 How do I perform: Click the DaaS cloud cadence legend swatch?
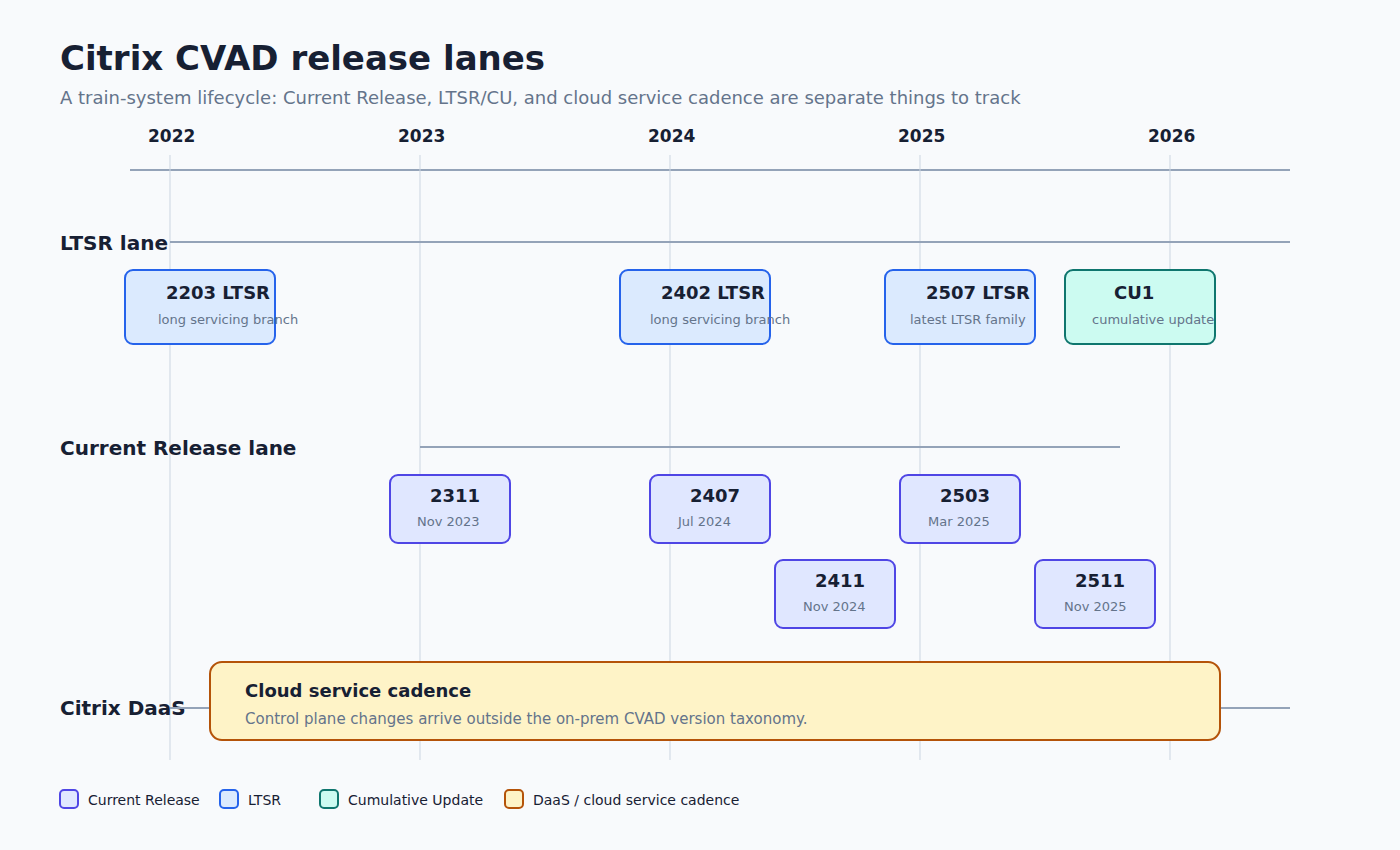(514, 799)
